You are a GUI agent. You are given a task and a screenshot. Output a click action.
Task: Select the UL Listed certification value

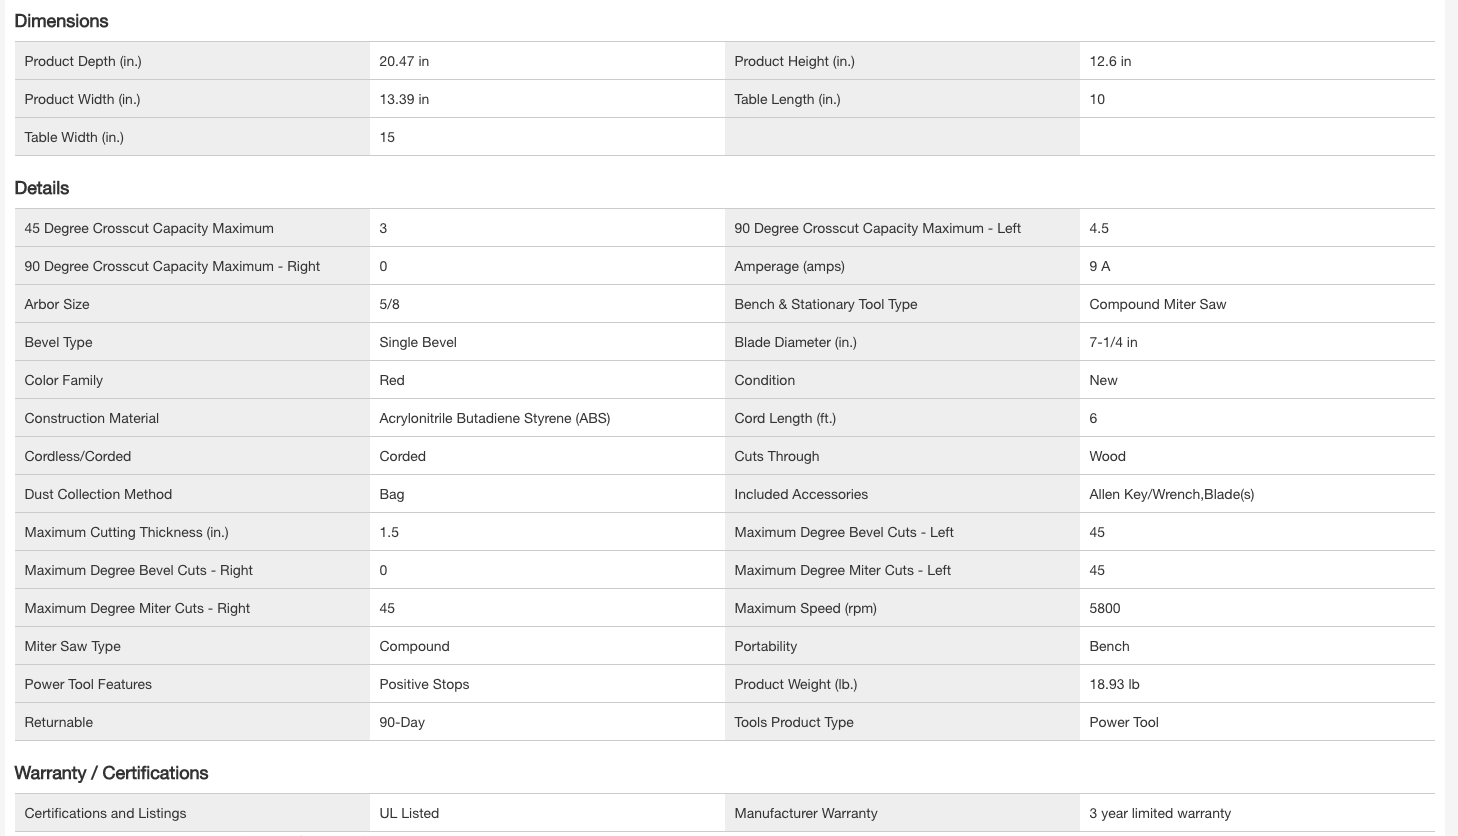click(x=409, y=813)
